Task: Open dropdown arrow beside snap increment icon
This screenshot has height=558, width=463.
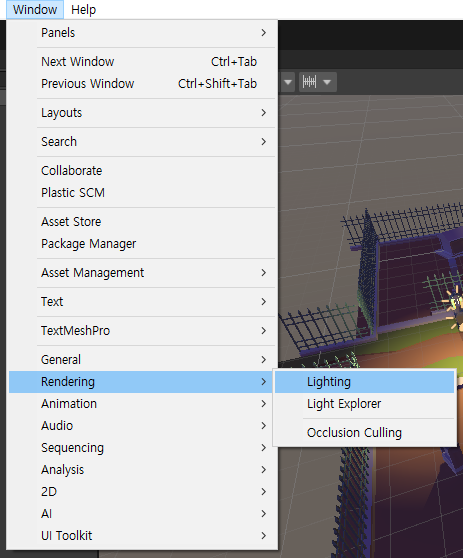Action: pyautogui.click(x=327, y=83)
